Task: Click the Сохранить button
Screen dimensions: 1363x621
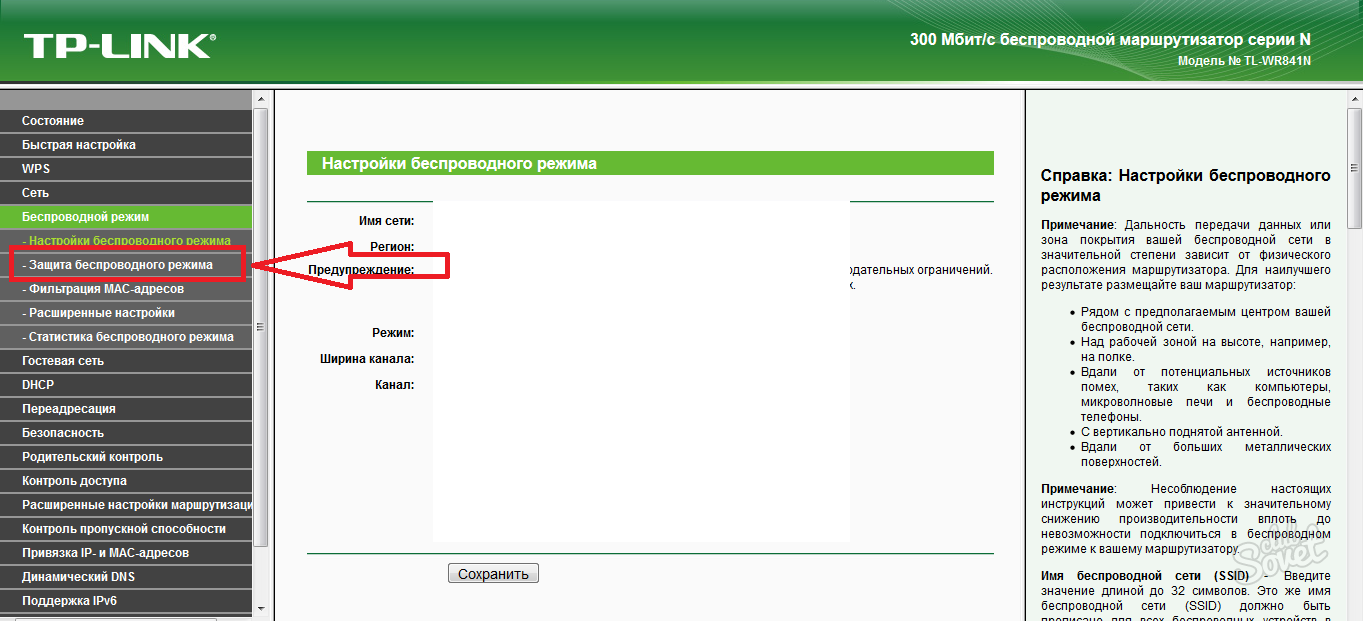Action: tap(493, 574)
